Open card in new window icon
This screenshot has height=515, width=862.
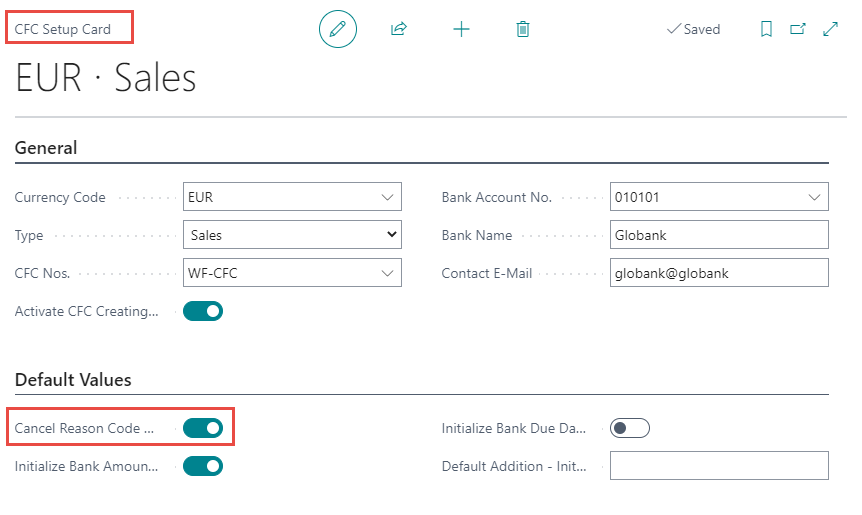click(798, 29)
